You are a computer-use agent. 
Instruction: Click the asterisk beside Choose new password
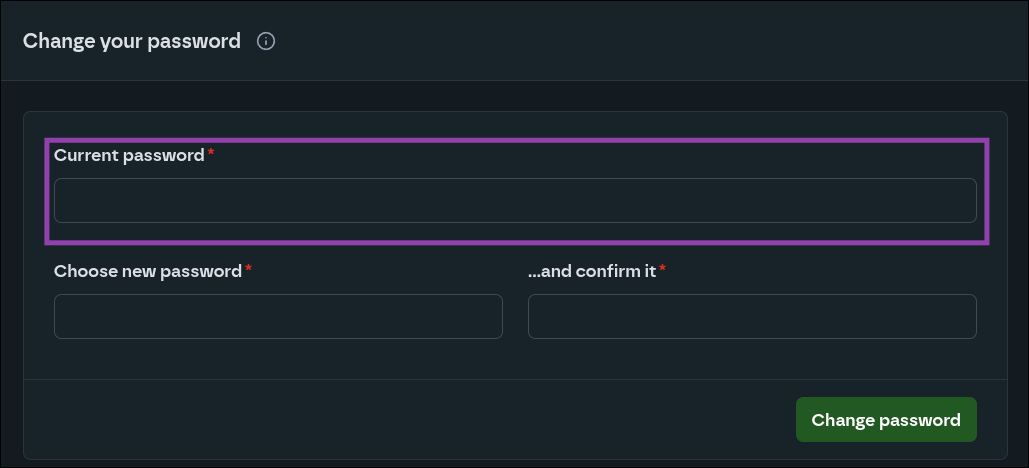(x=249, y=270)
